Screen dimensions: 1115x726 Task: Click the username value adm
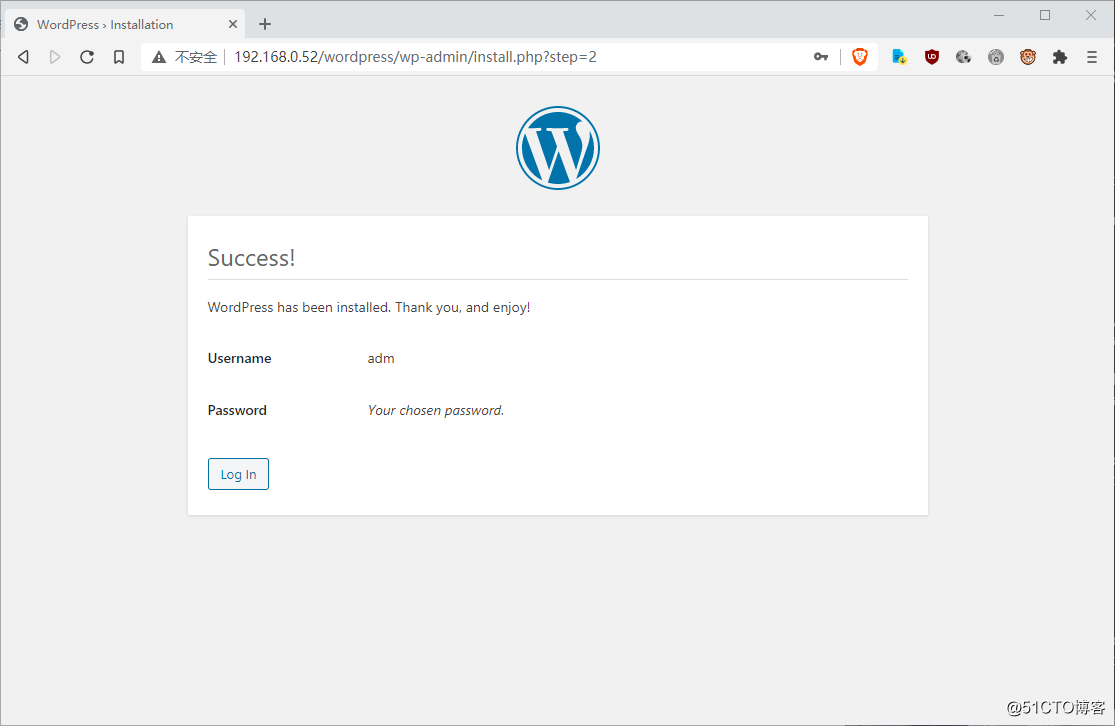(380, 358)
